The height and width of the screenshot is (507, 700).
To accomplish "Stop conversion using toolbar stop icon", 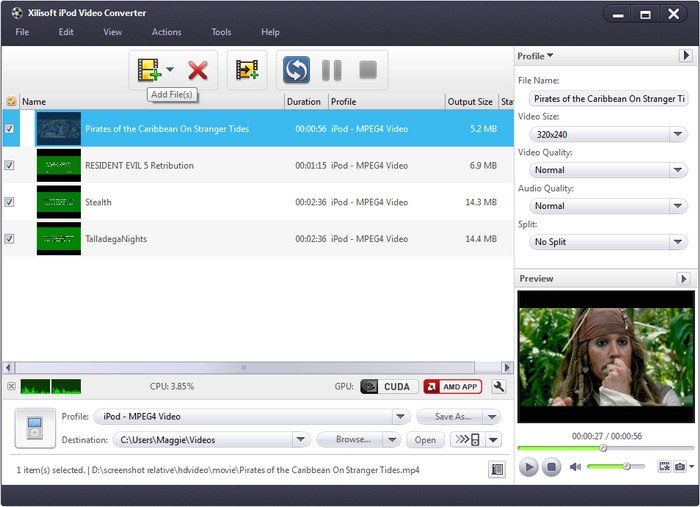I will coord(368,70).
